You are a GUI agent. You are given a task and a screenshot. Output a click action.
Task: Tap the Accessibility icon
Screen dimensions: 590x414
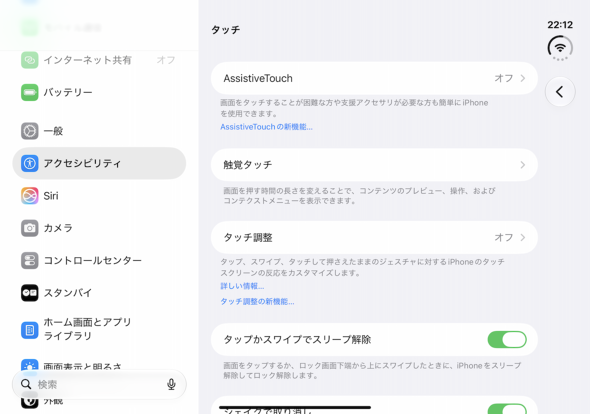click(x=29, y=163)
